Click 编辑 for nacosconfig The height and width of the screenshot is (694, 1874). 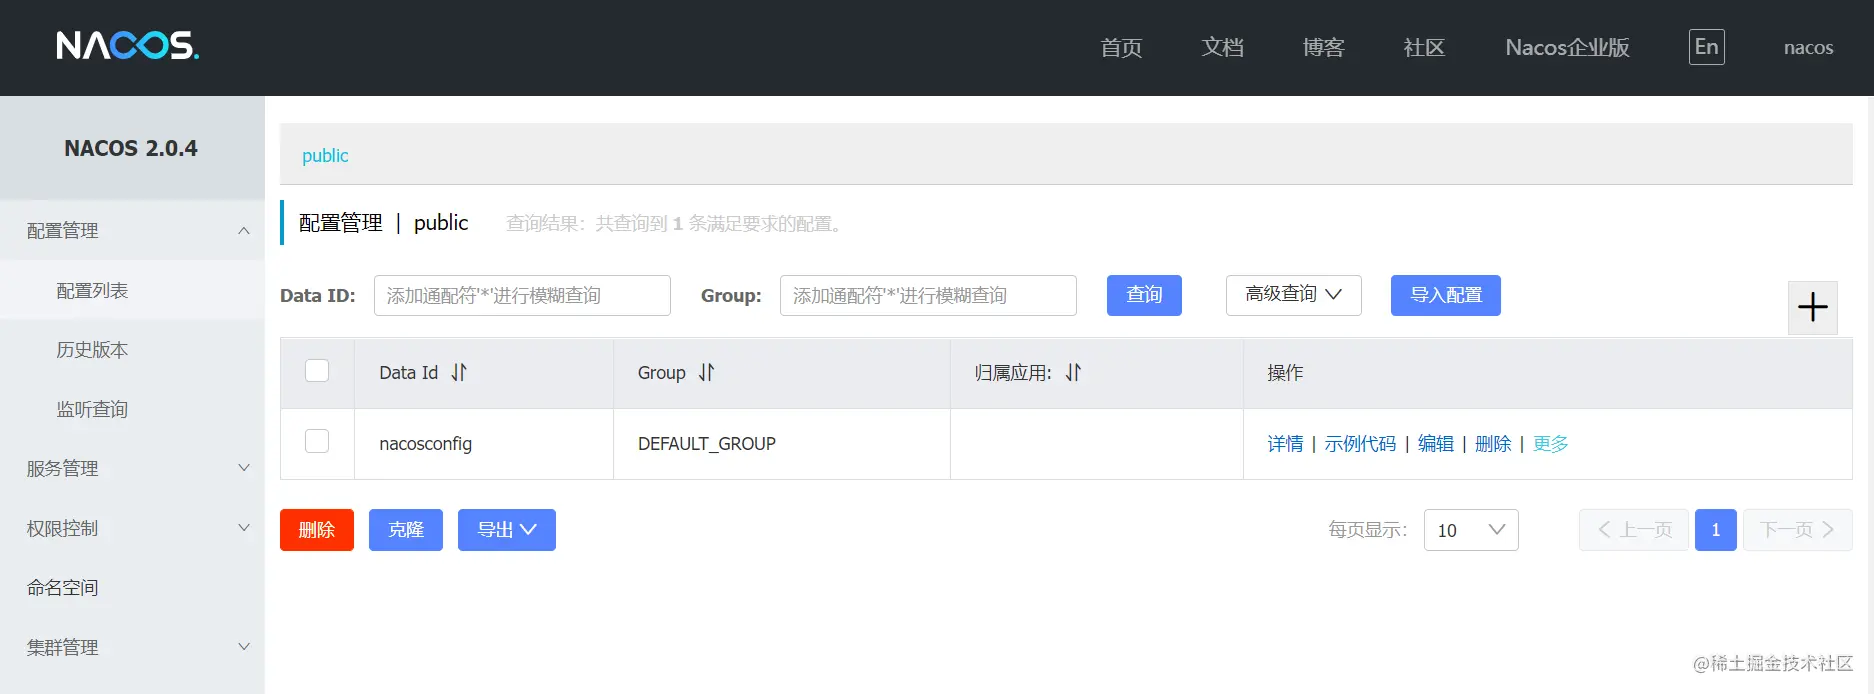click(x=1435, y=444)
